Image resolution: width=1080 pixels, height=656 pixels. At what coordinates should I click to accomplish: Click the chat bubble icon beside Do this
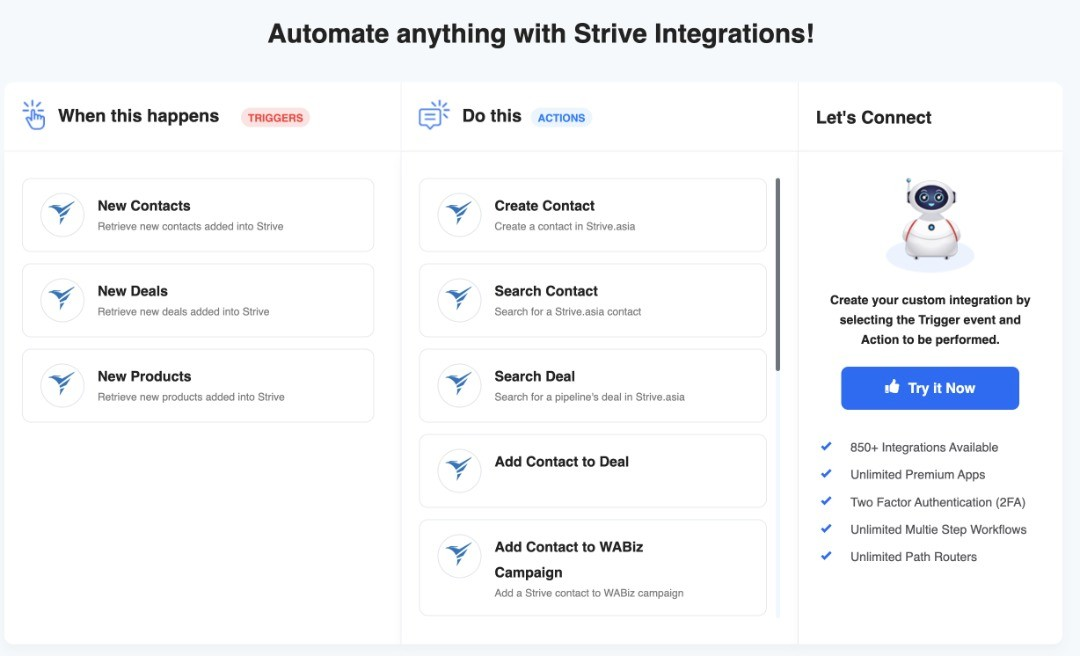[431, 115]
